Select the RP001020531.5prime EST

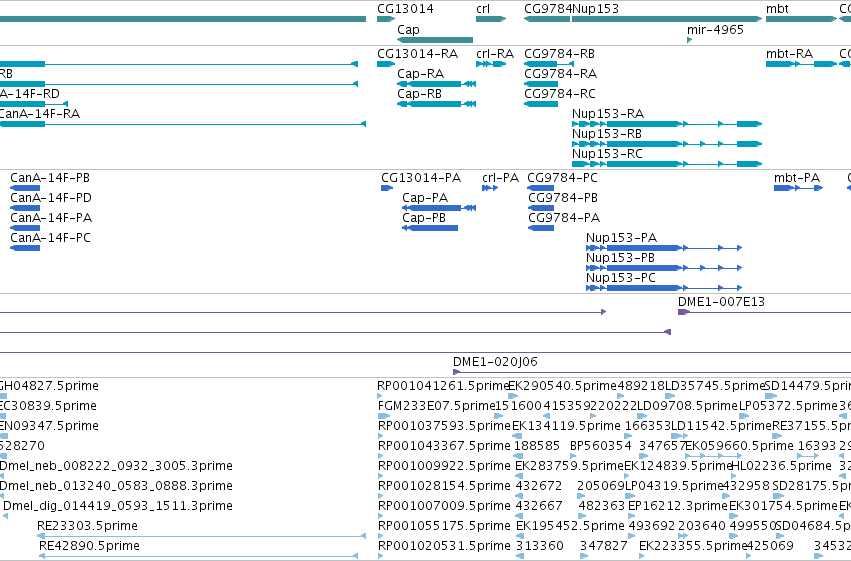coord(381,556)
